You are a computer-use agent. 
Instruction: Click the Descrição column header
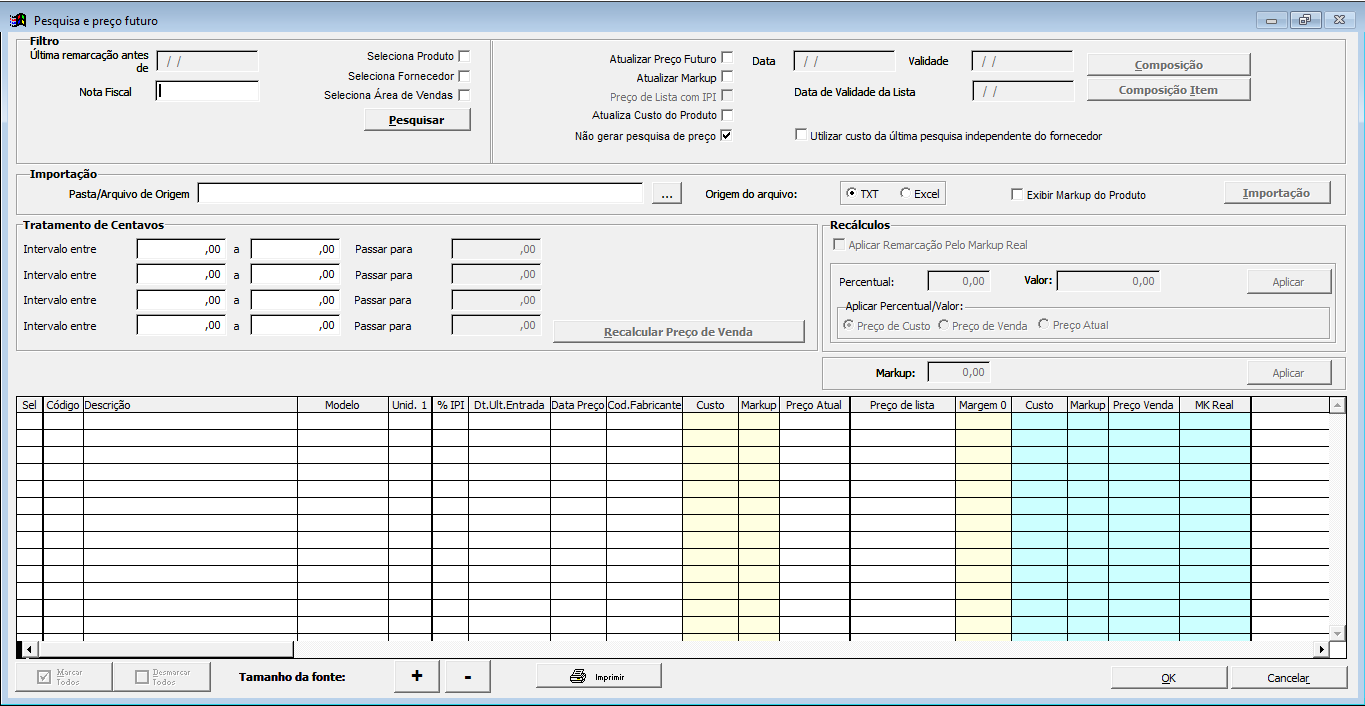(x=190, y=405)
